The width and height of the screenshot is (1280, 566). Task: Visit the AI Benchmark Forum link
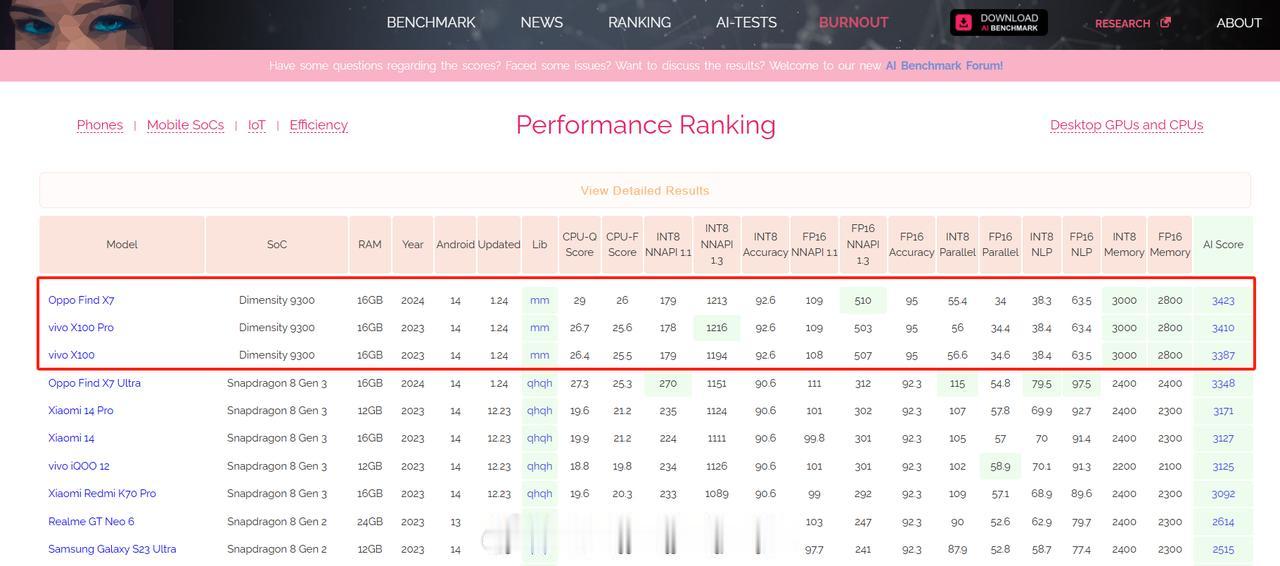944,66
